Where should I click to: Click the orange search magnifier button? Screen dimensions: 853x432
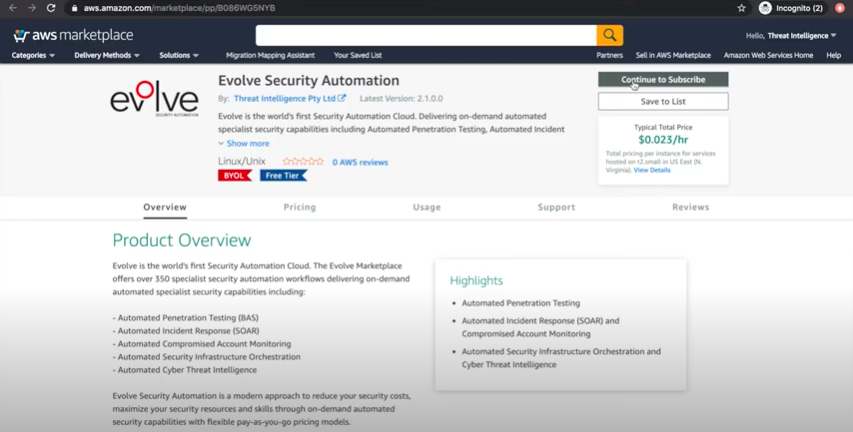[610, 35]
